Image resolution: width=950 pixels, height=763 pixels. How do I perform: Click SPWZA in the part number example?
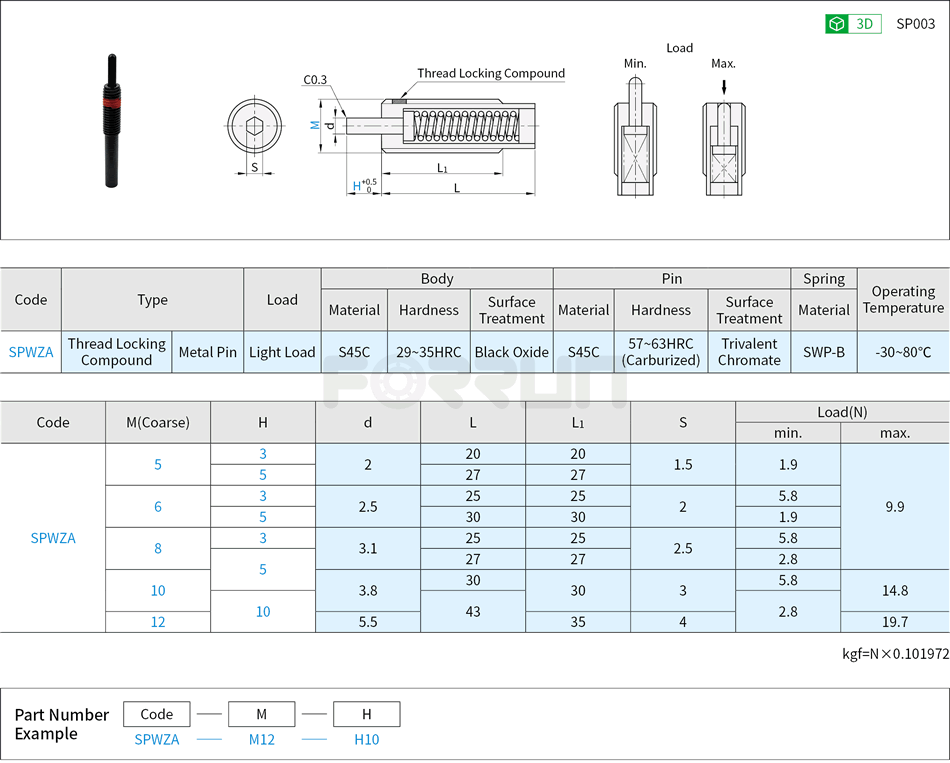coord(157,739)
